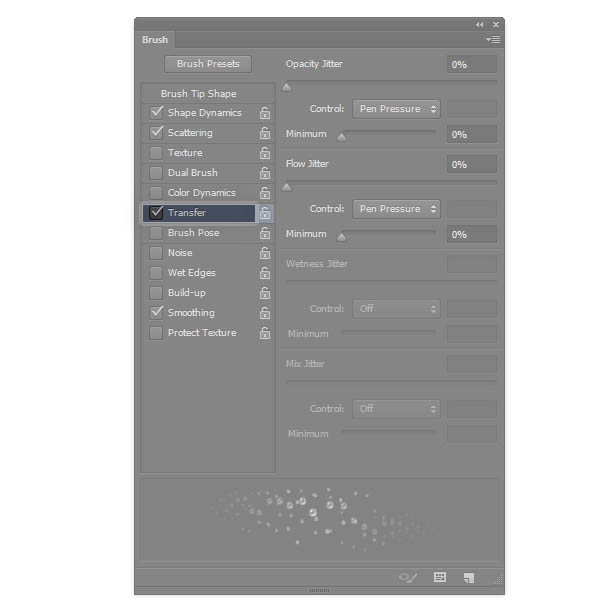The width and height of the screenshot is (600, 600).
Task: Click the toggle brush preview icon
Action: click(x=408, y=577)
